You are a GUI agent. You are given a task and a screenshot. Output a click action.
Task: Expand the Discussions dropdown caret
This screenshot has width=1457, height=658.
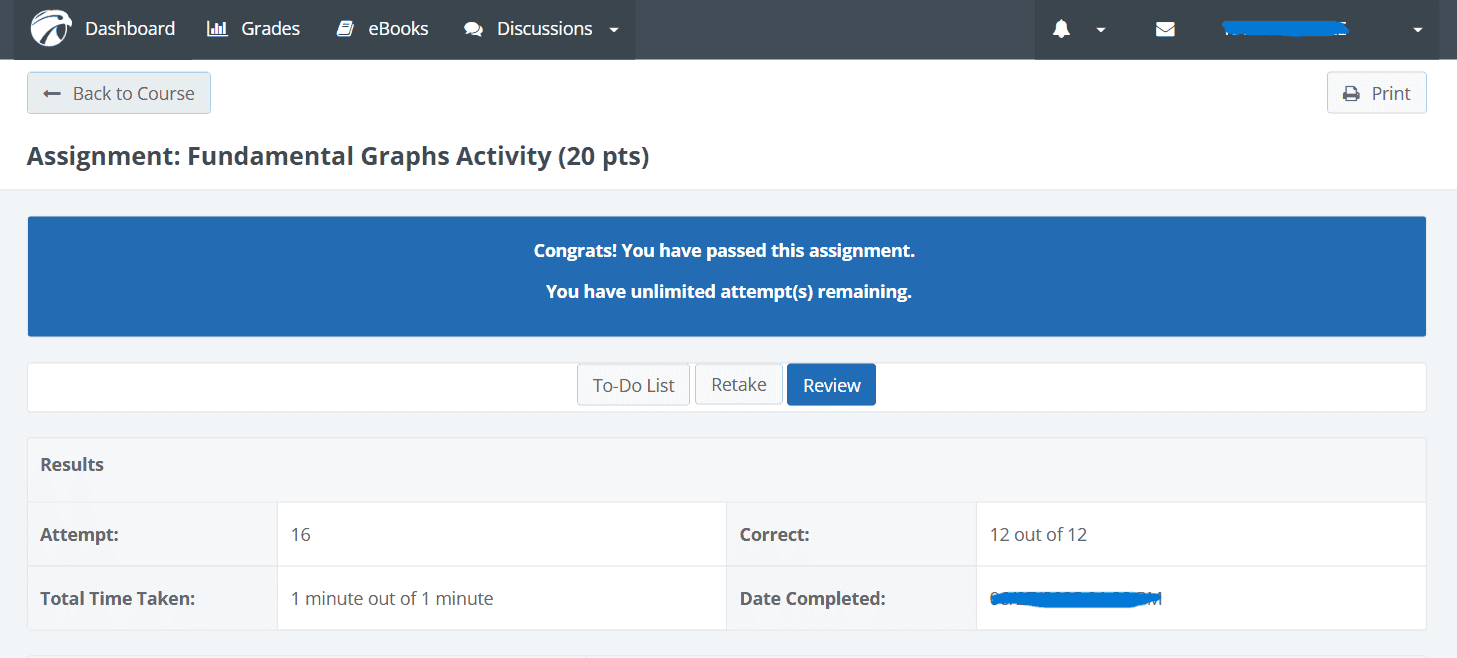[x=614, y=30]
